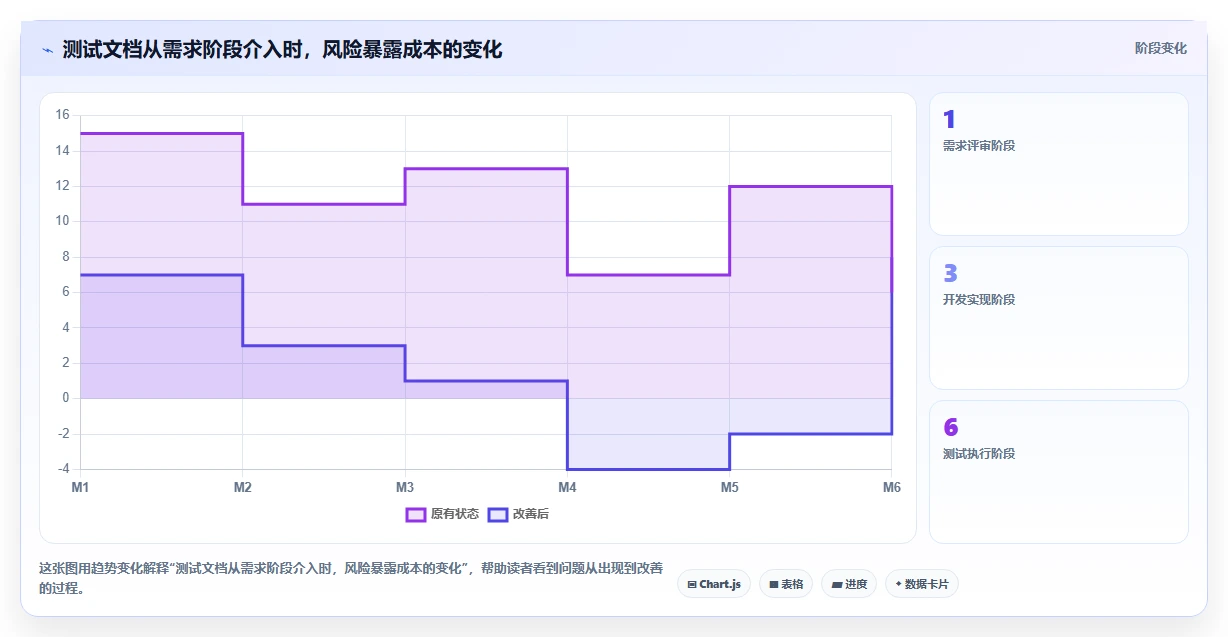Click the M3 x-axis label

405,487
